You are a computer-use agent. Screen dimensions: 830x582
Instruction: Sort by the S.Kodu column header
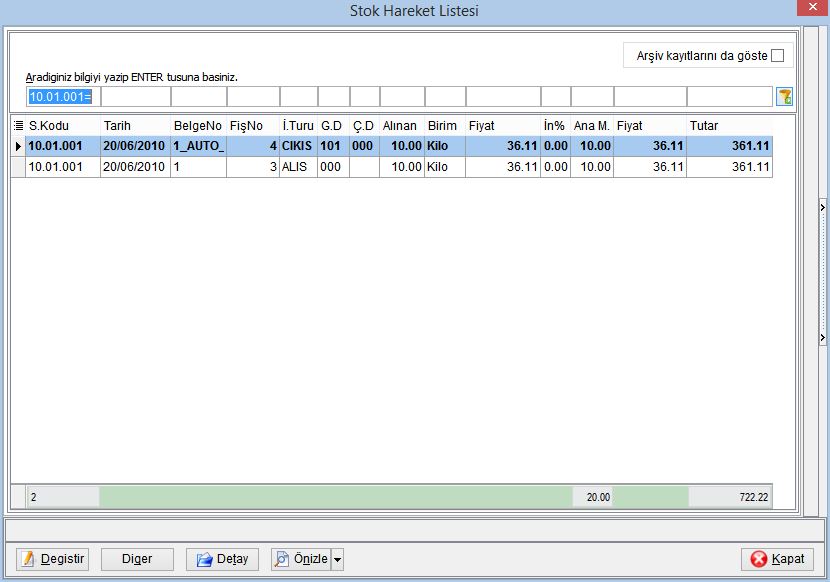(x=63, y=126)
